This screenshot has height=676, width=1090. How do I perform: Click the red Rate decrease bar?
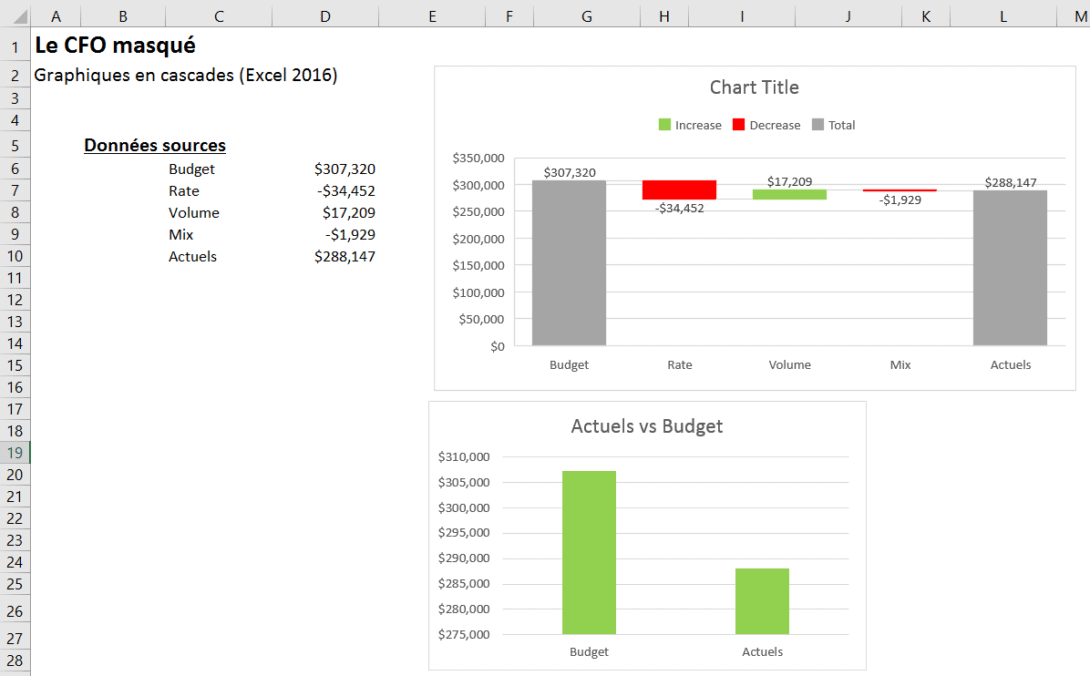(x=679, y=188)
